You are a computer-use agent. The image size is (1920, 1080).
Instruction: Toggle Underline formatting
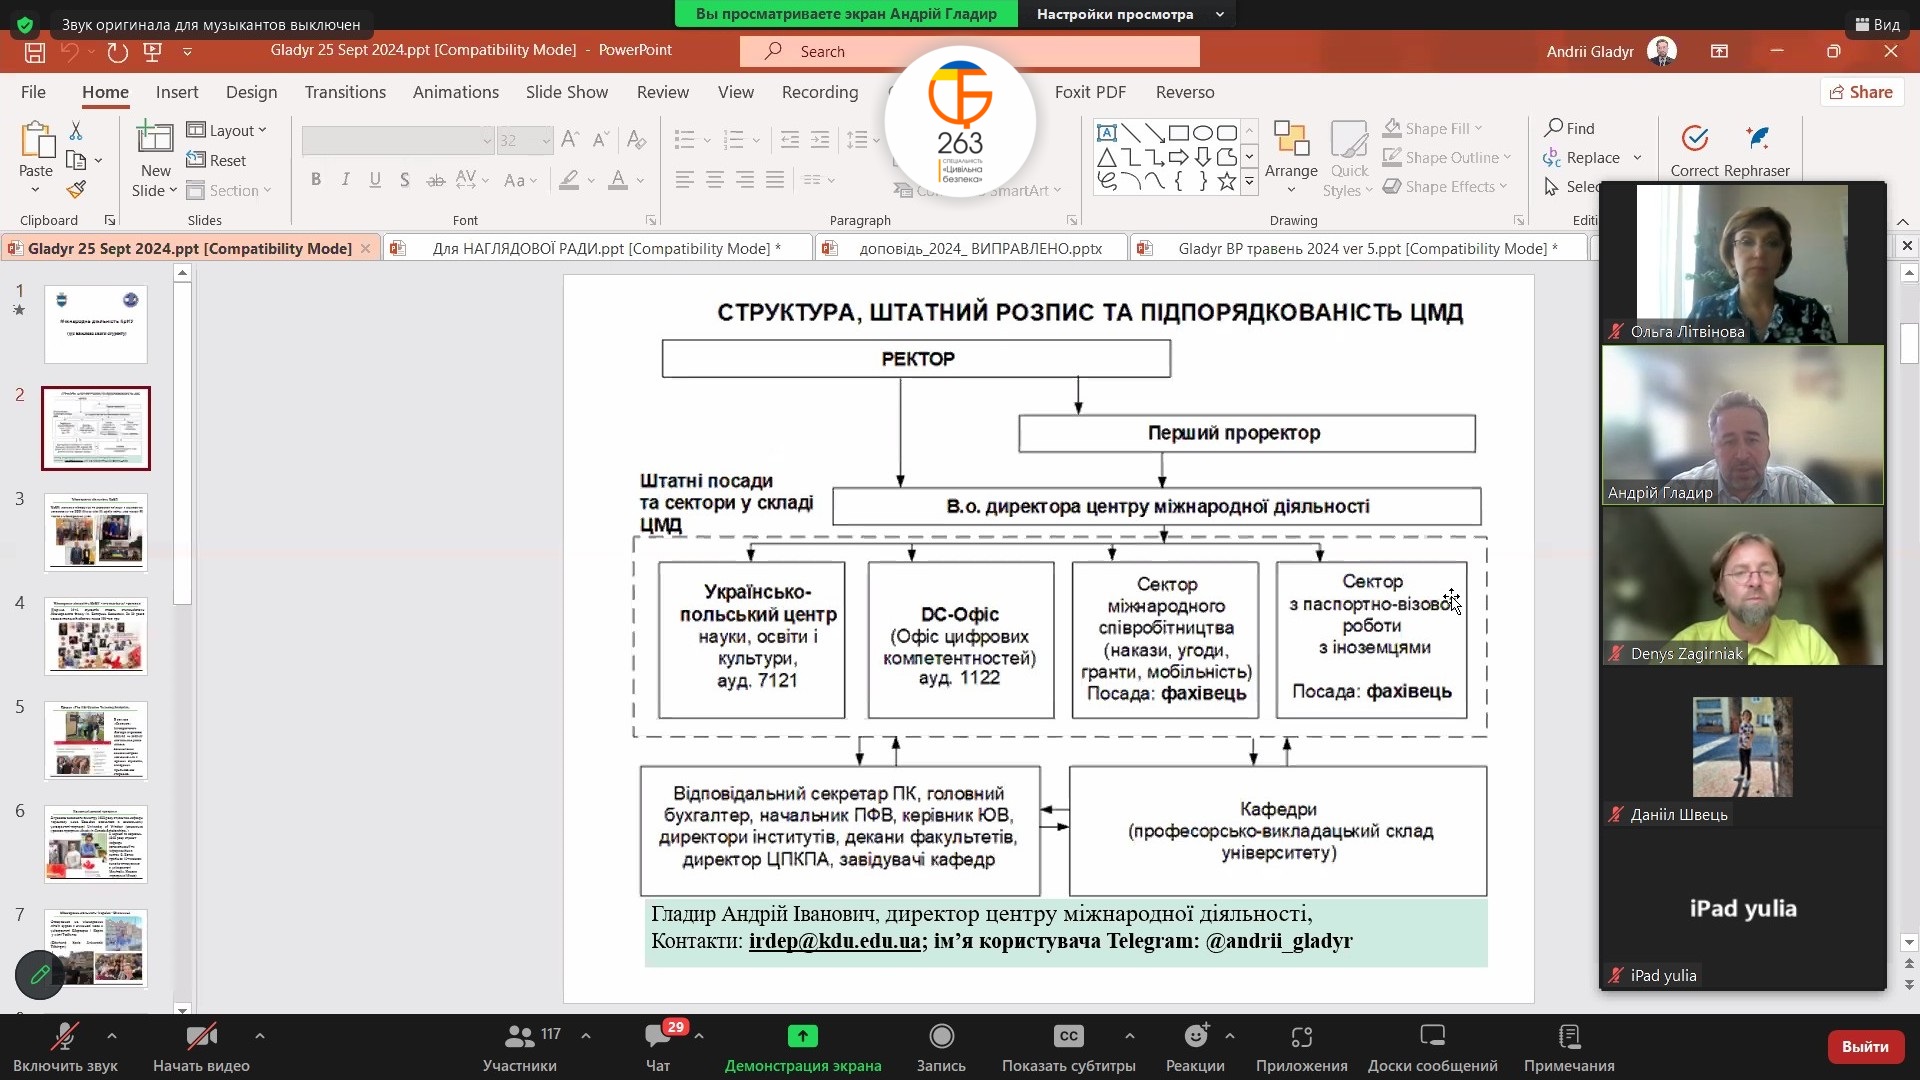coord(375,180)
